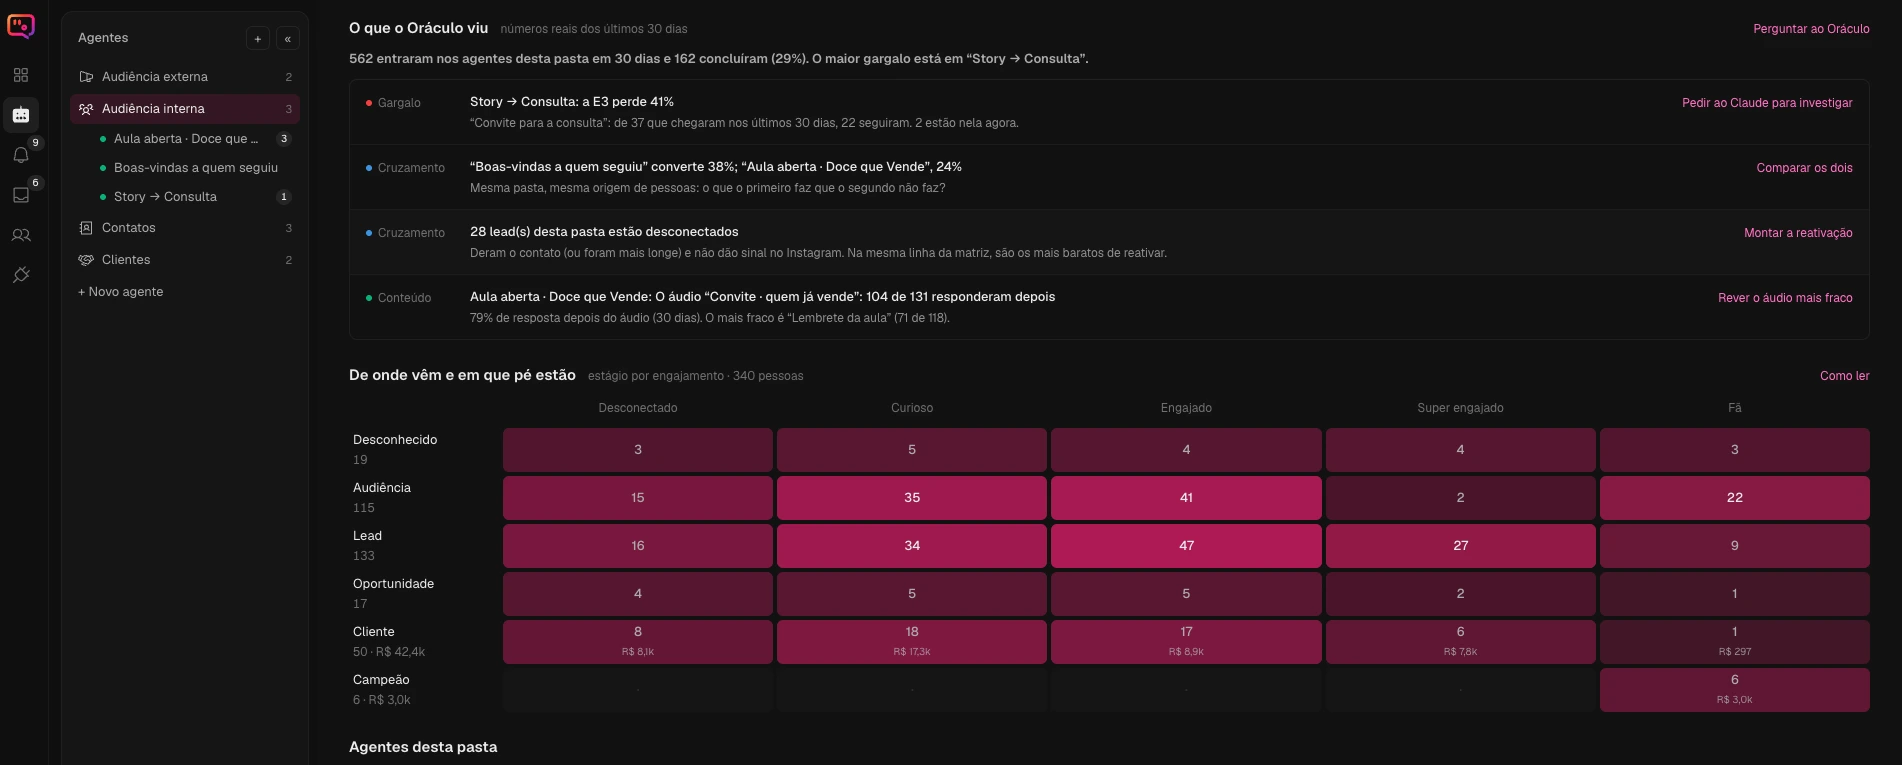Viewport: 1902px width, 765px height.
Task: Open notifications bell with 9 badge
Action: (x=21, y=155)
